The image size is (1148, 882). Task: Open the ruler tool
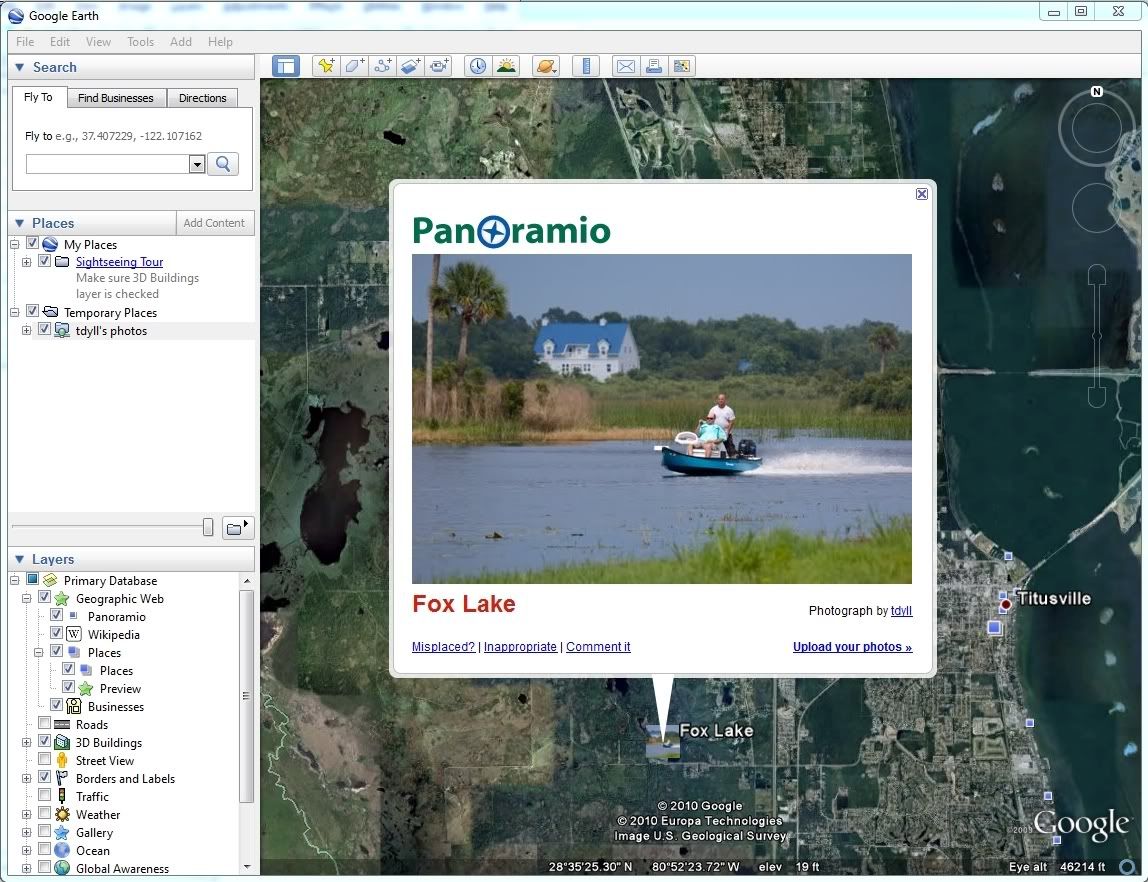[x=586, y=67]
